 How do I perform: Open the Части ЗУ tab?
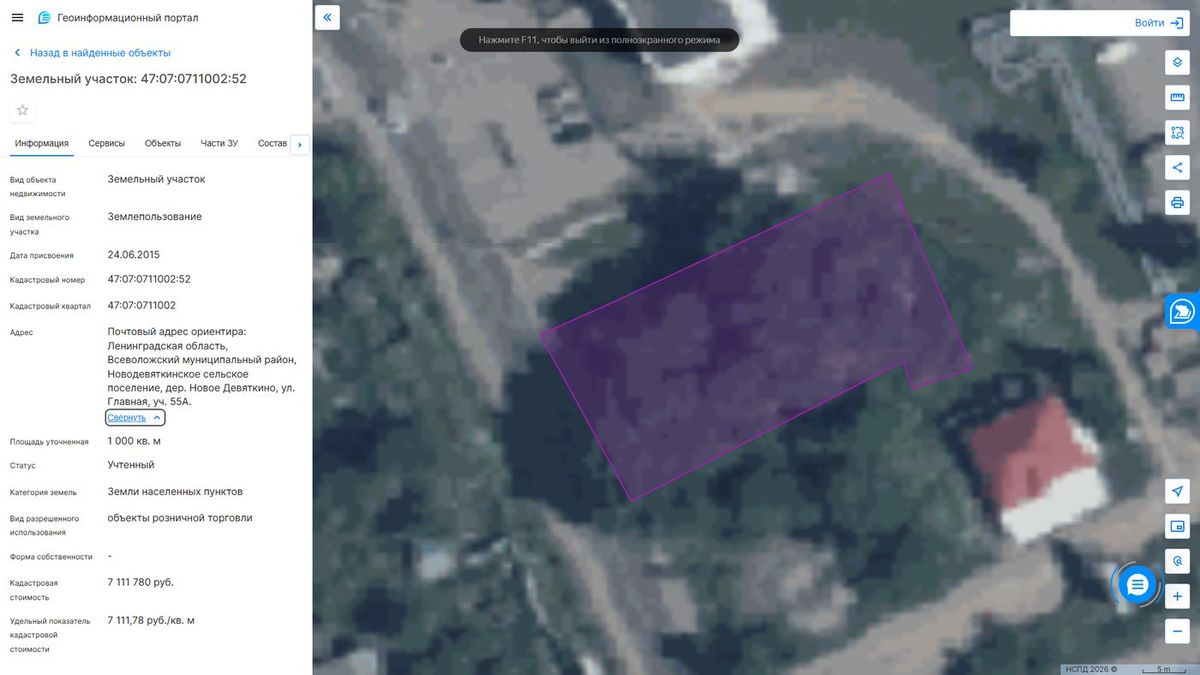(219, 143)
